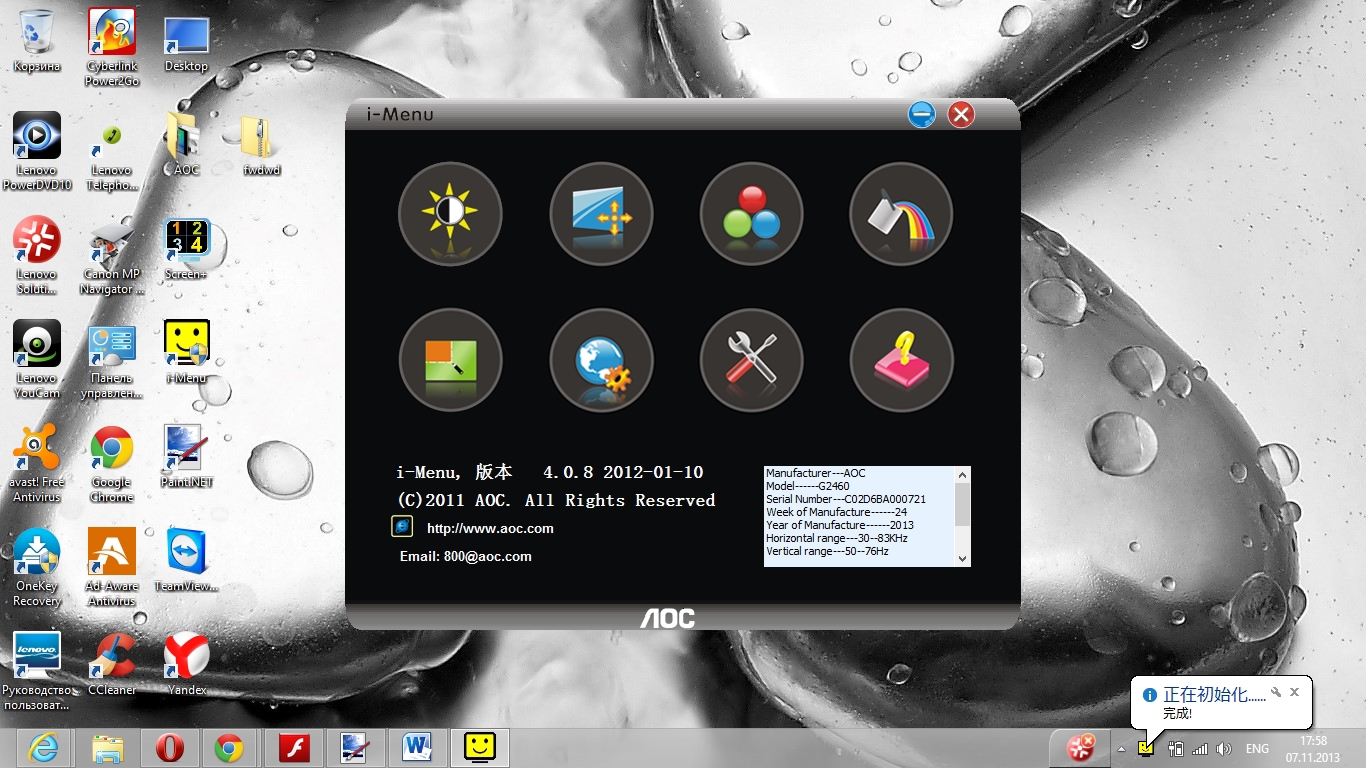Select the Serial Number line in info box
The height and width of the screenshot is (768, 1366).
click(x=846, y=498)
